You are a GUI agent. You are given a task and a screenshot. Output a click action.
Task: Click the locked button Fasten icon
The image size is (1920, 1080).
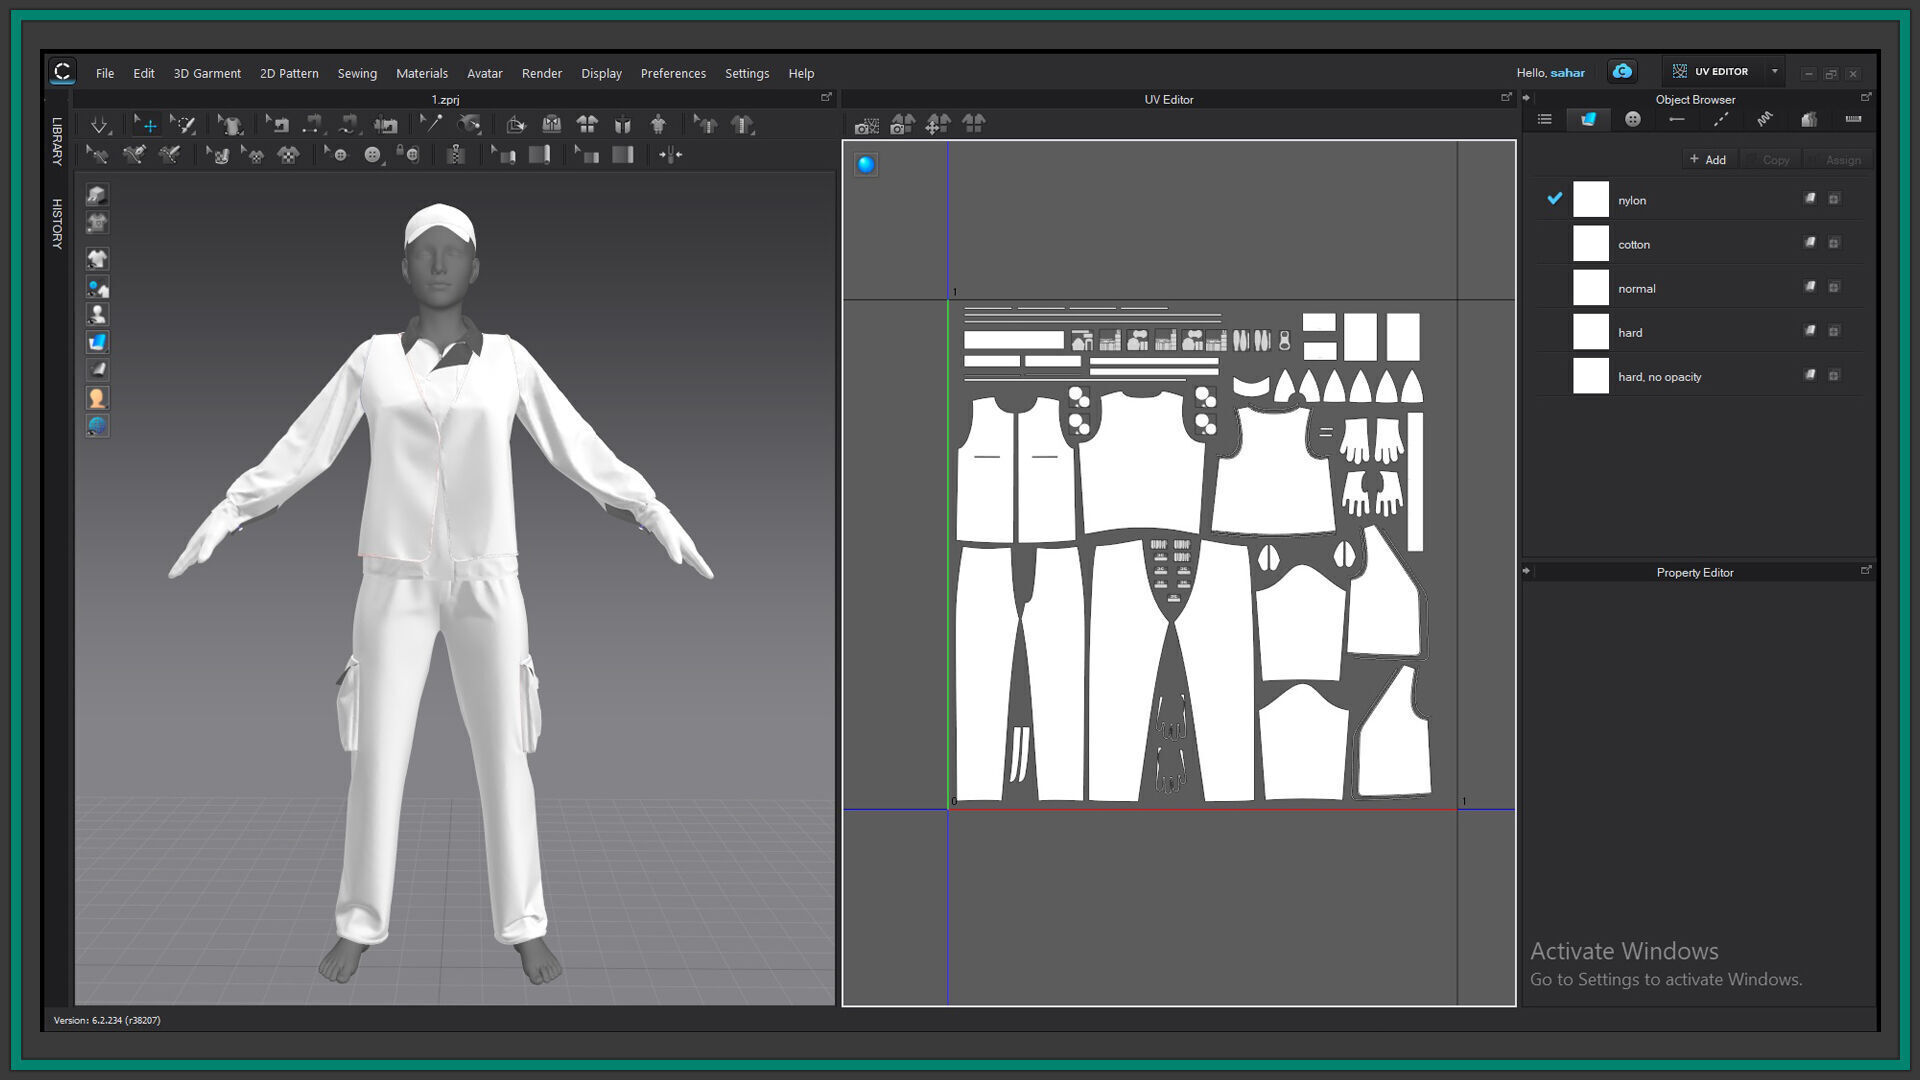[408, 154]
